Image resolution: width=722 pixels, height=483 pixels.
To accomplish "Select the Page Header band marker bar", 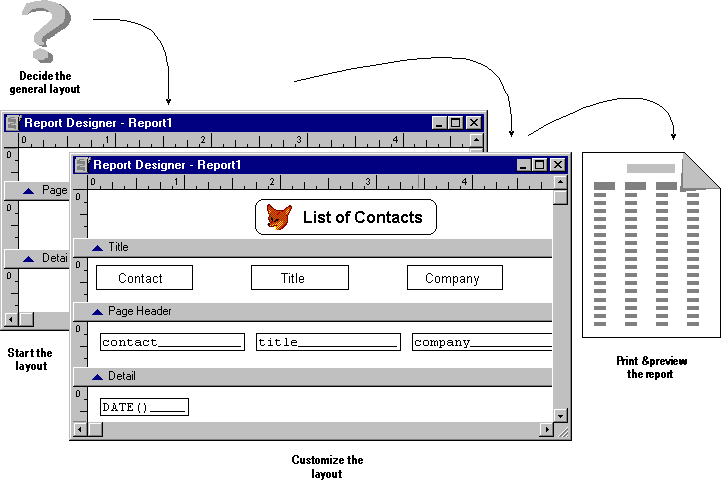I will [x=320, y=312].
